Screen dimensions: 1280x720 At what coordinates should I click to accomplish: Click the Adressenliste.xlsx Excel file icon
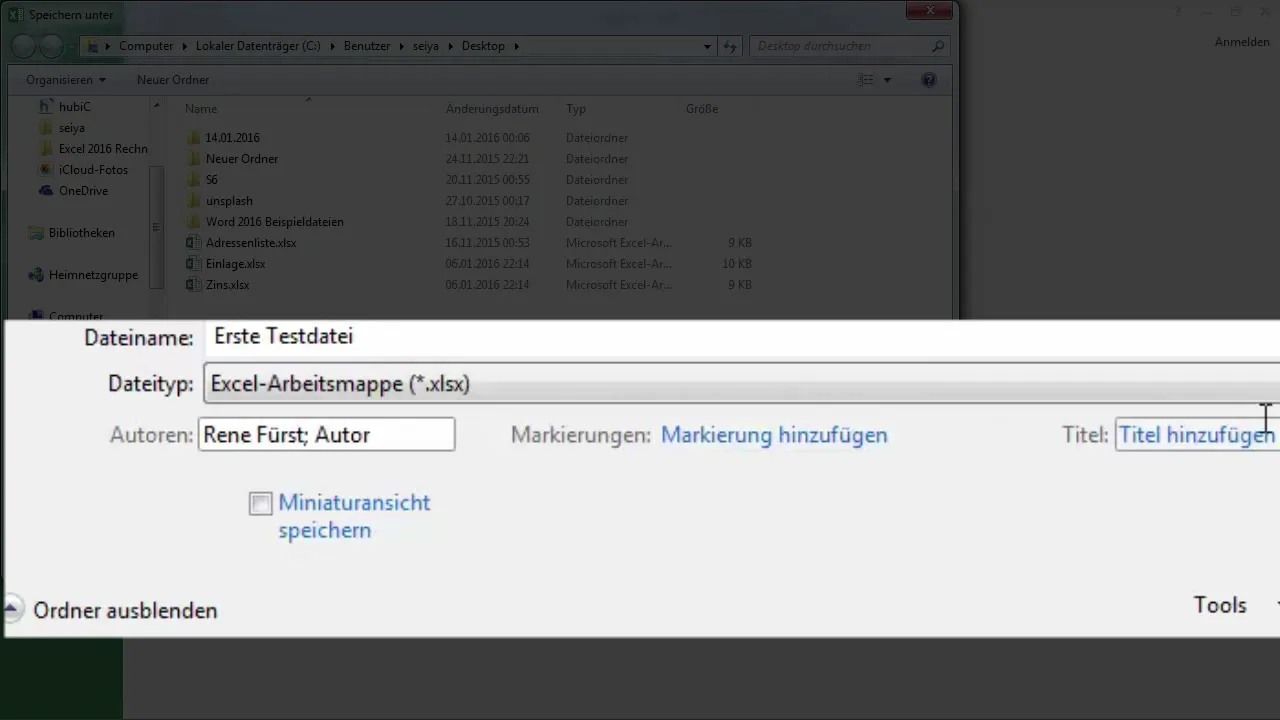coord(194,243)
